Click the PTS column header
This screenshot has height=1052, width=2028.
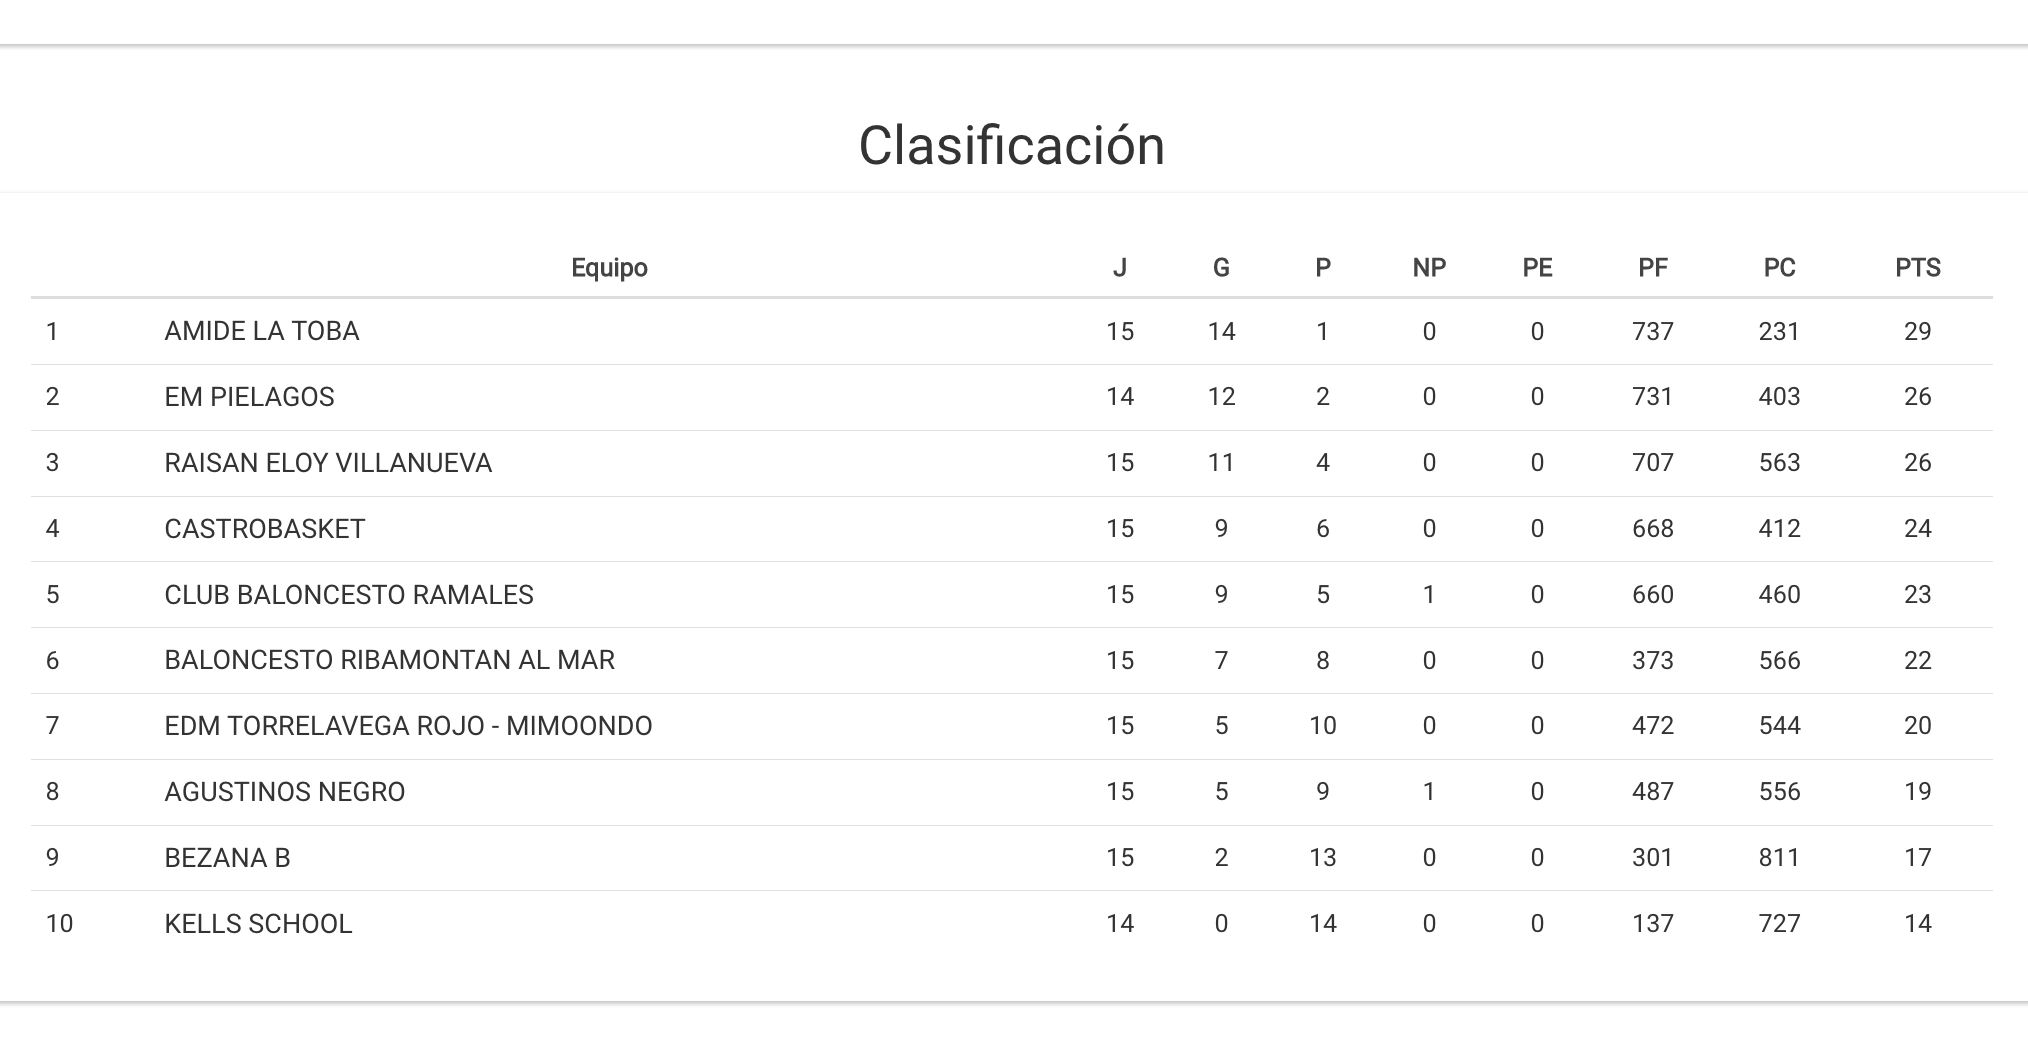[1917, 268]
